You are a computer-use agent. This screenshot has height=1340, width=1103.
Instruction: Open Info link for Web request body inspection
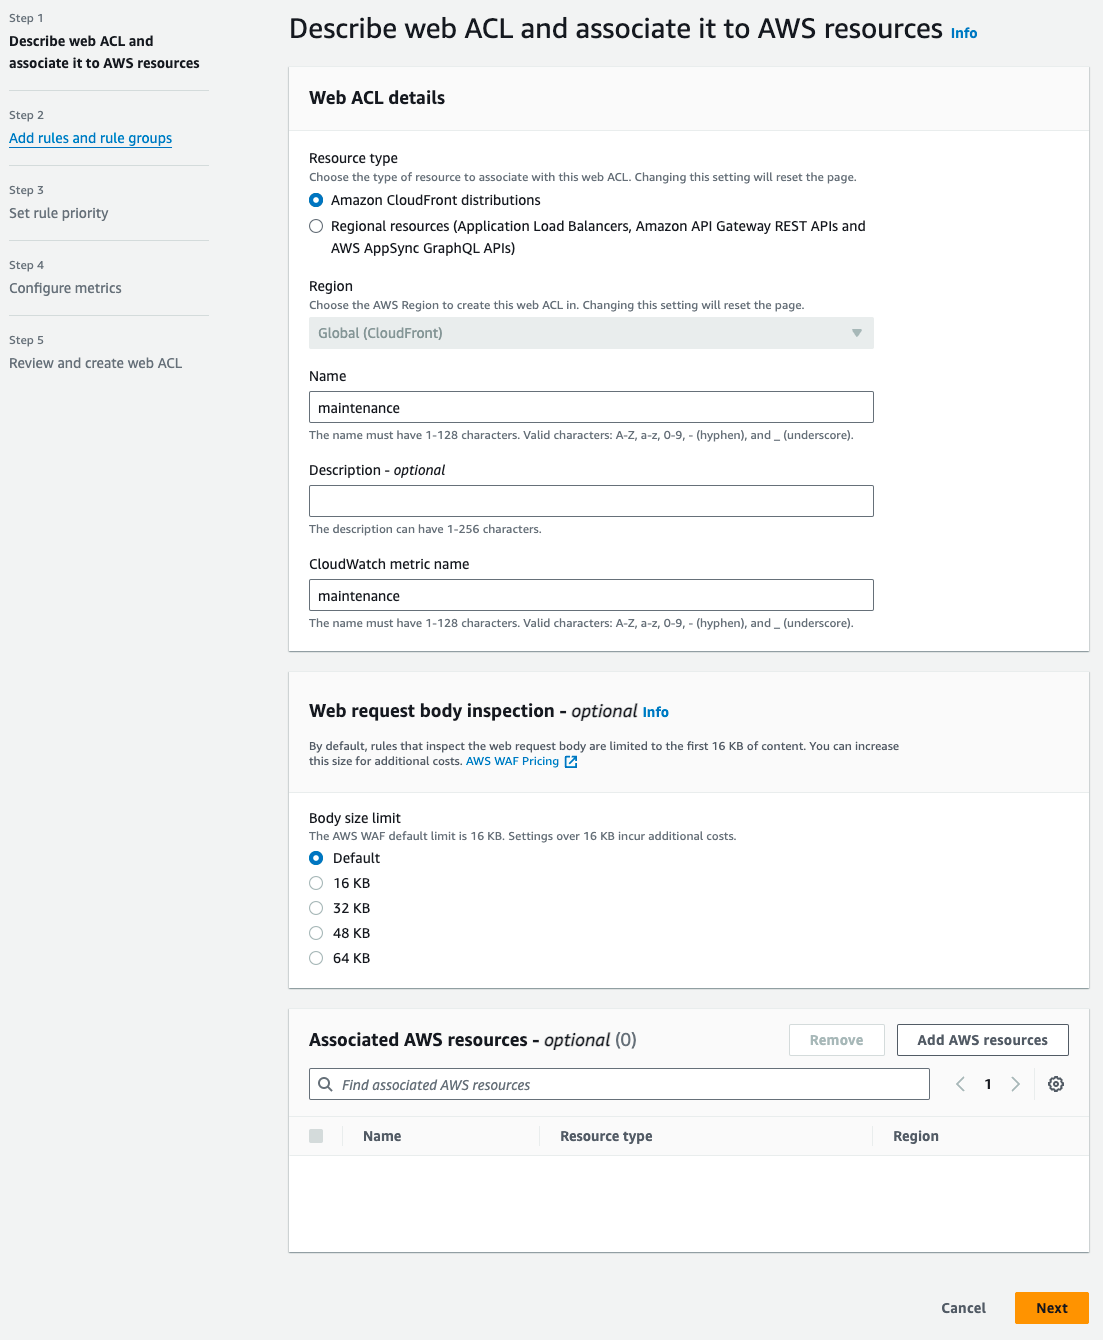(x=656, y=712)
